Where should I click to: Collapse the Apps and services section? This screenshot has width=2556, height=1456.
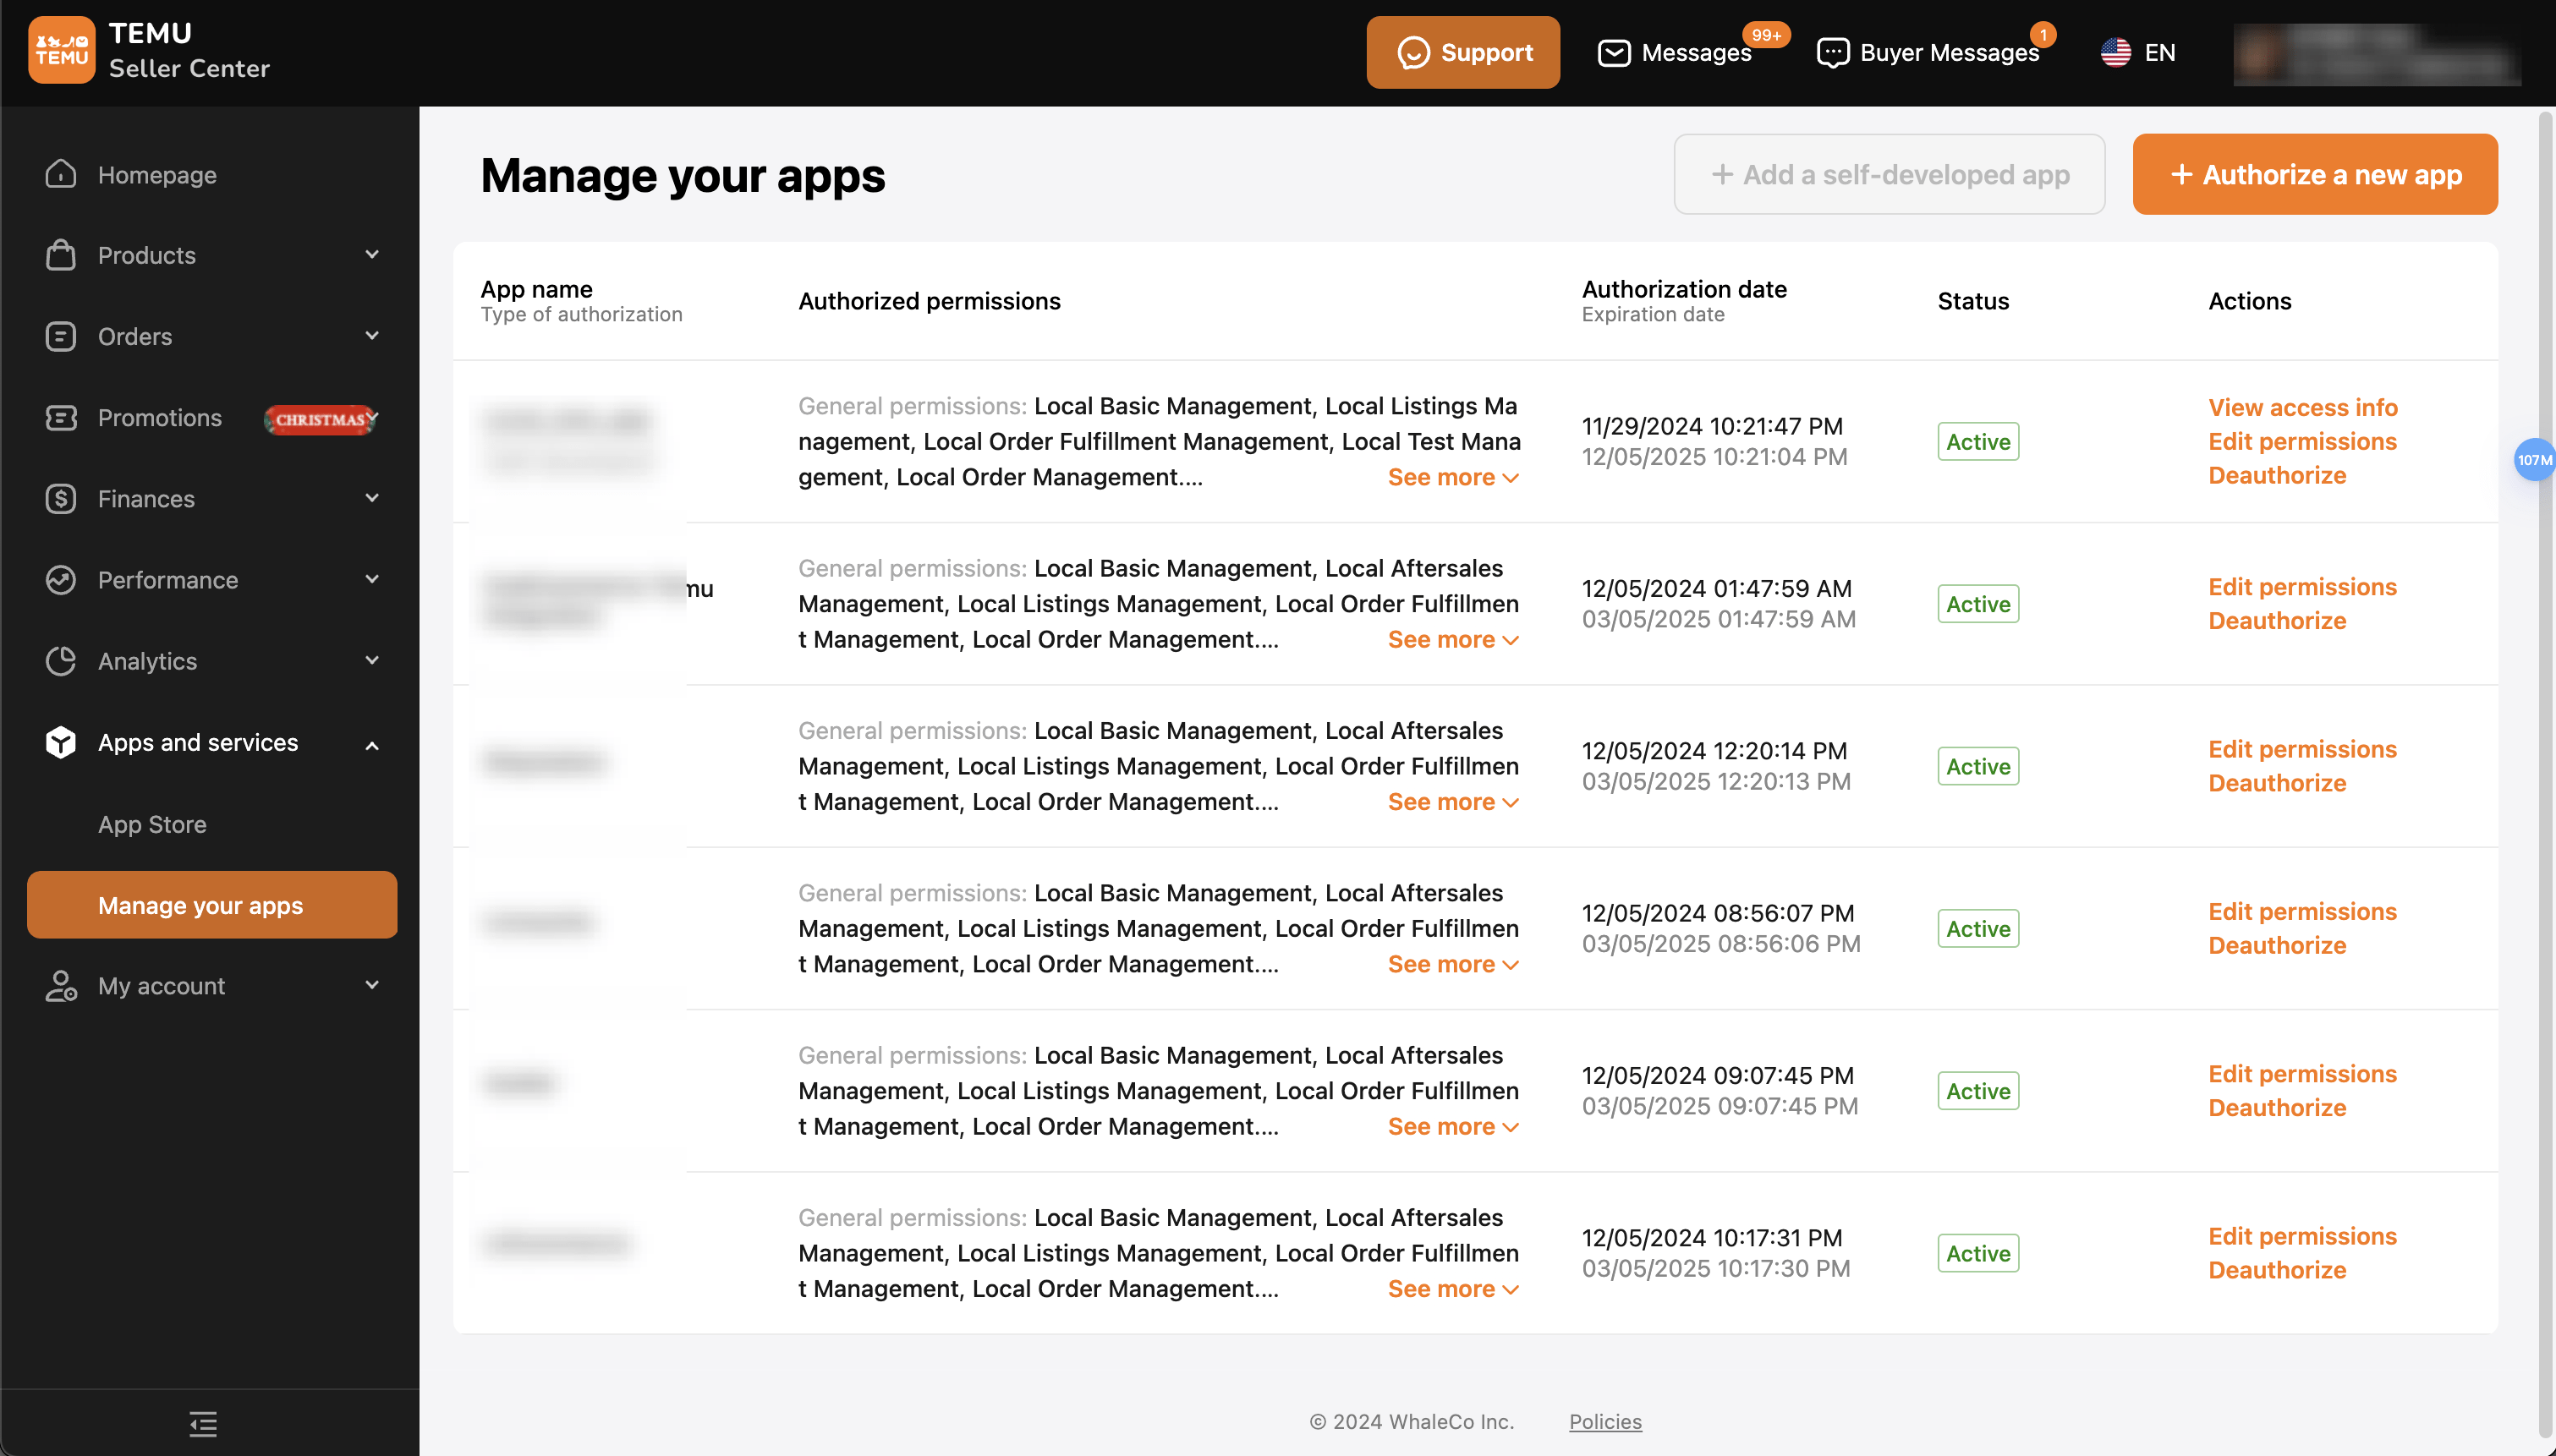coord(371,744)
